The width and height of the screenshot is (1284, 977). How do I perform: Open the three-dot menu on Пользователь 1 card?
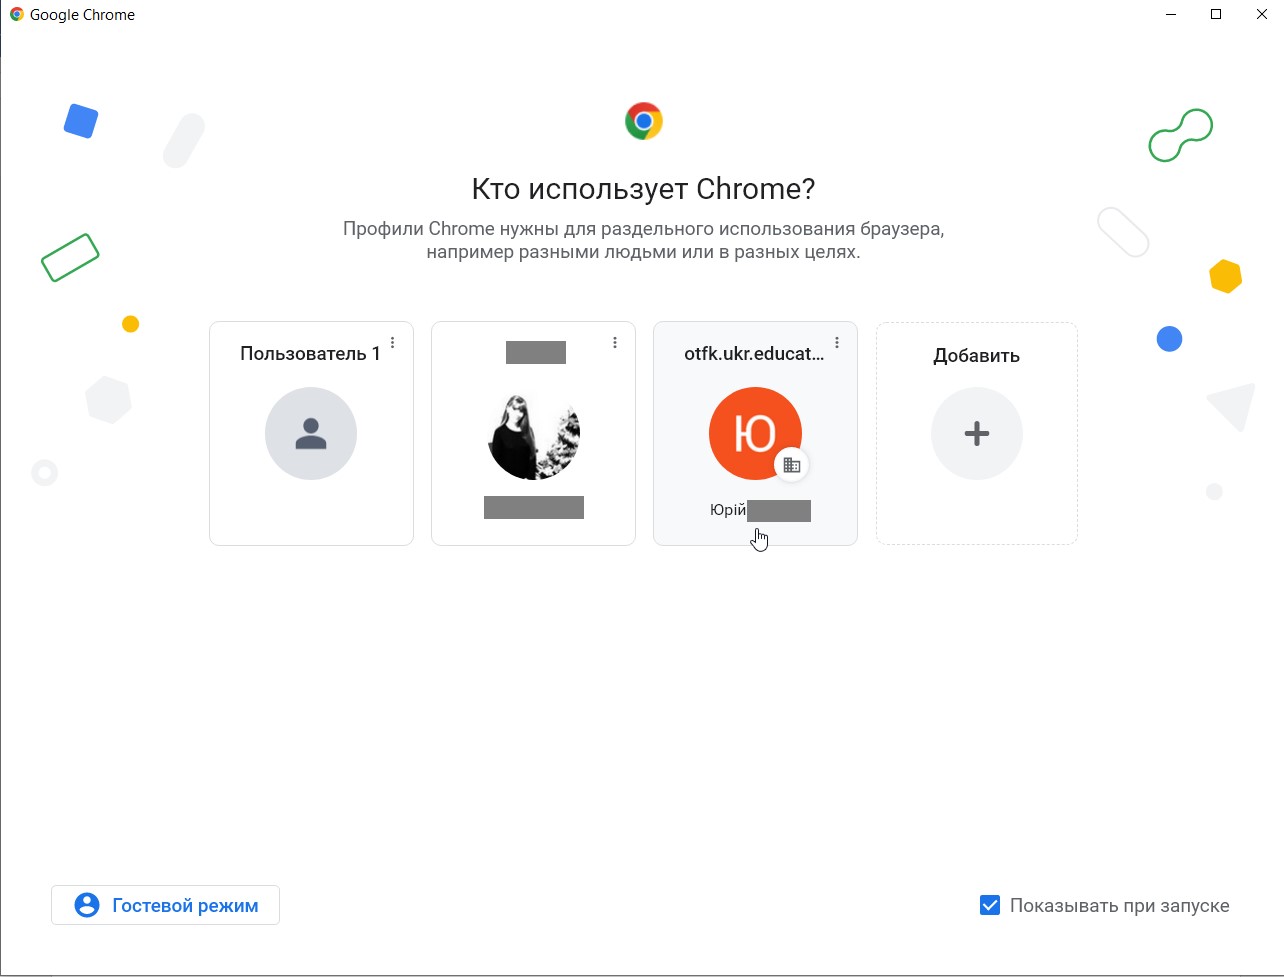[393, 343]
